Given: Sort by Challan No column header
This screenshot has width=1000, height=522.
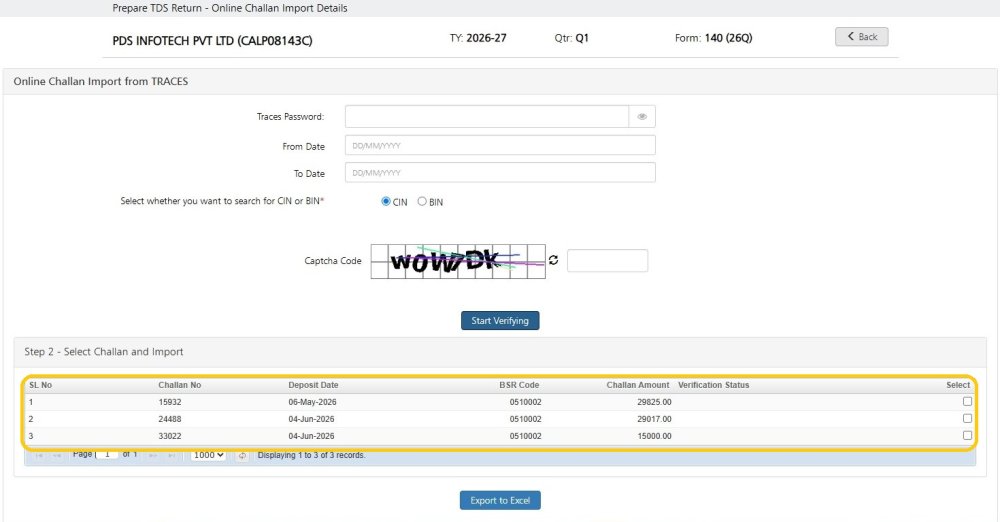Looking at the screenshot, I should [x=180, y=385].
